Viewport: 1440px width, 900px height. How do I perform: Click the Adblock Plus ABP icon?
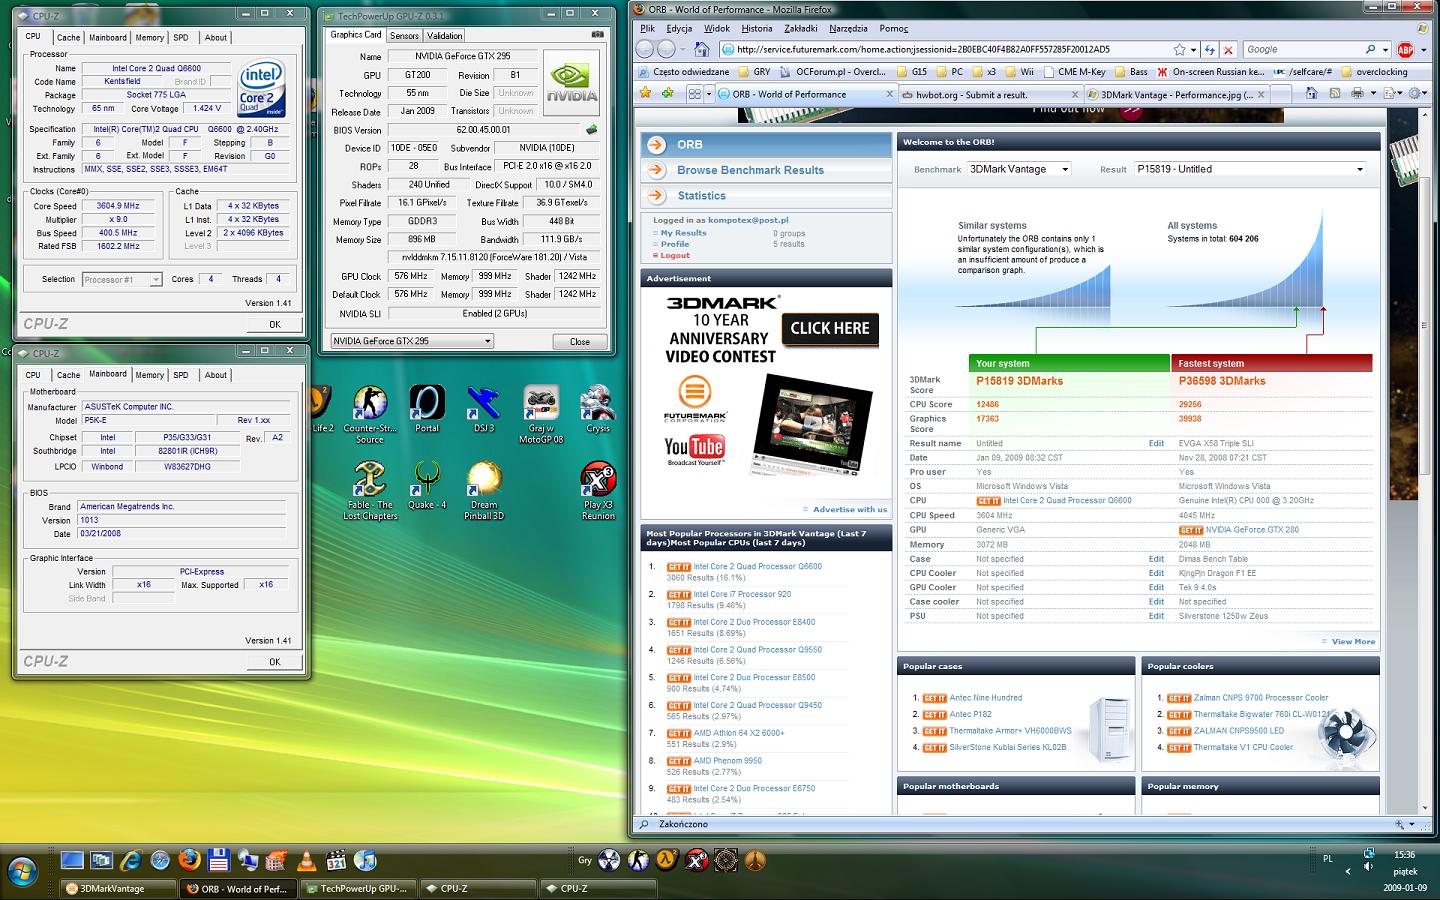(1406, 49)
